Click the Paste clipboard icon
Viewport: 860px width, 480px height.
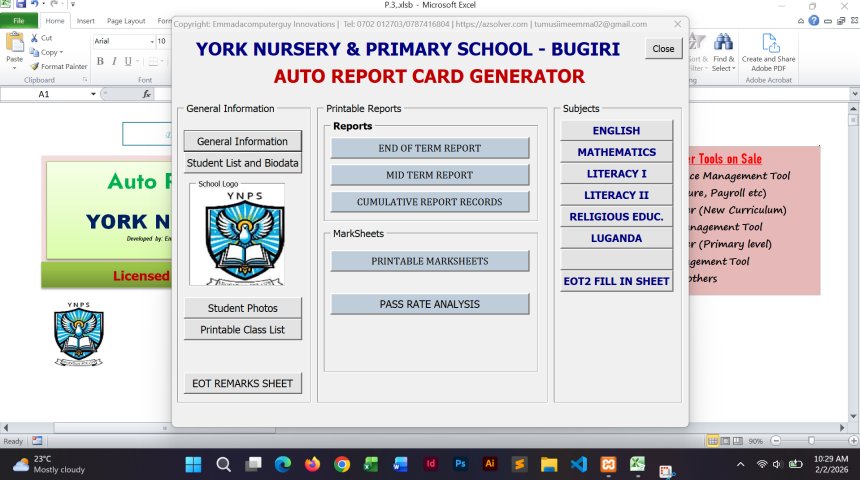14,44
